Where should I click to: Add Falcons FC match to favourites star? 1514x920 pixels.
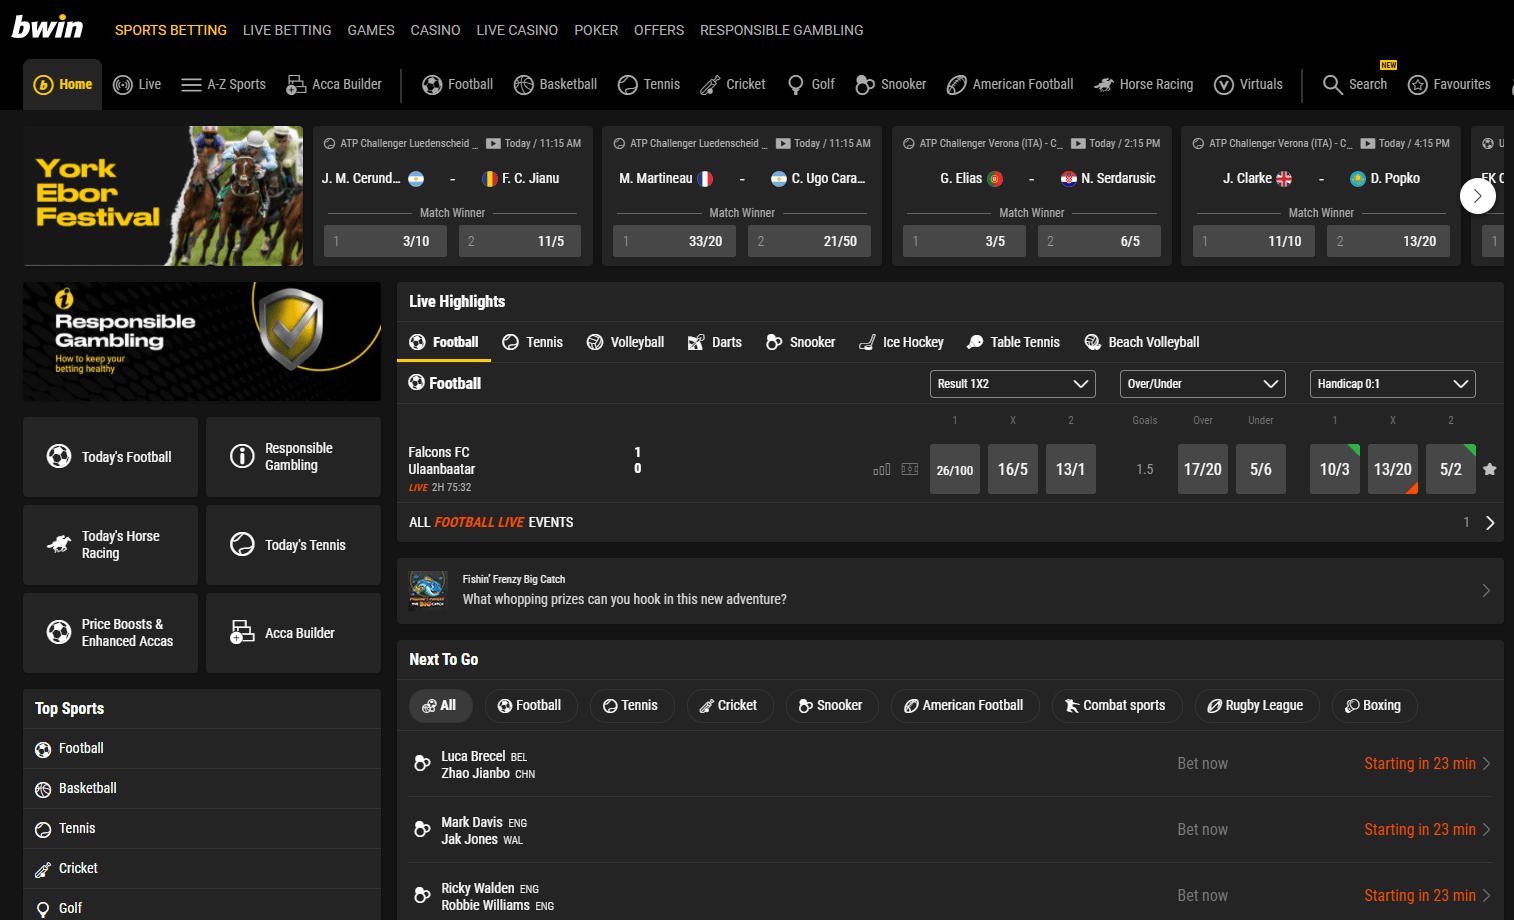pos(1489,469)
